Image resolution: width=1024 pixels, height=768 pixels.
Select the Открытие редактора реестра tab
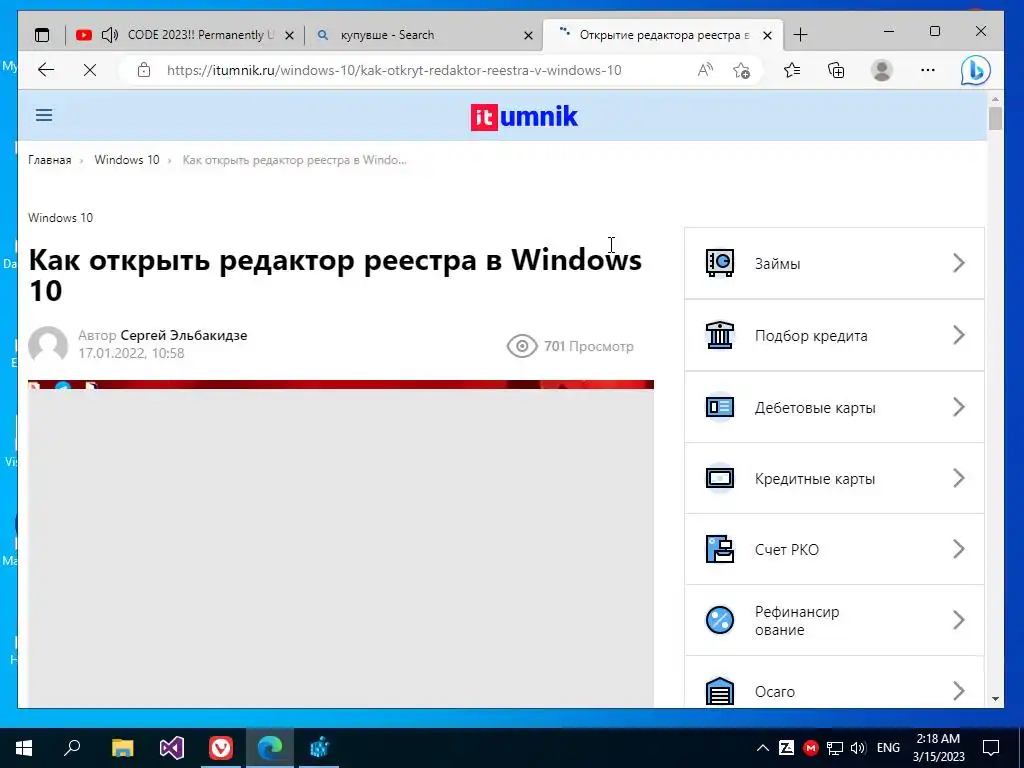click(664, 35)
